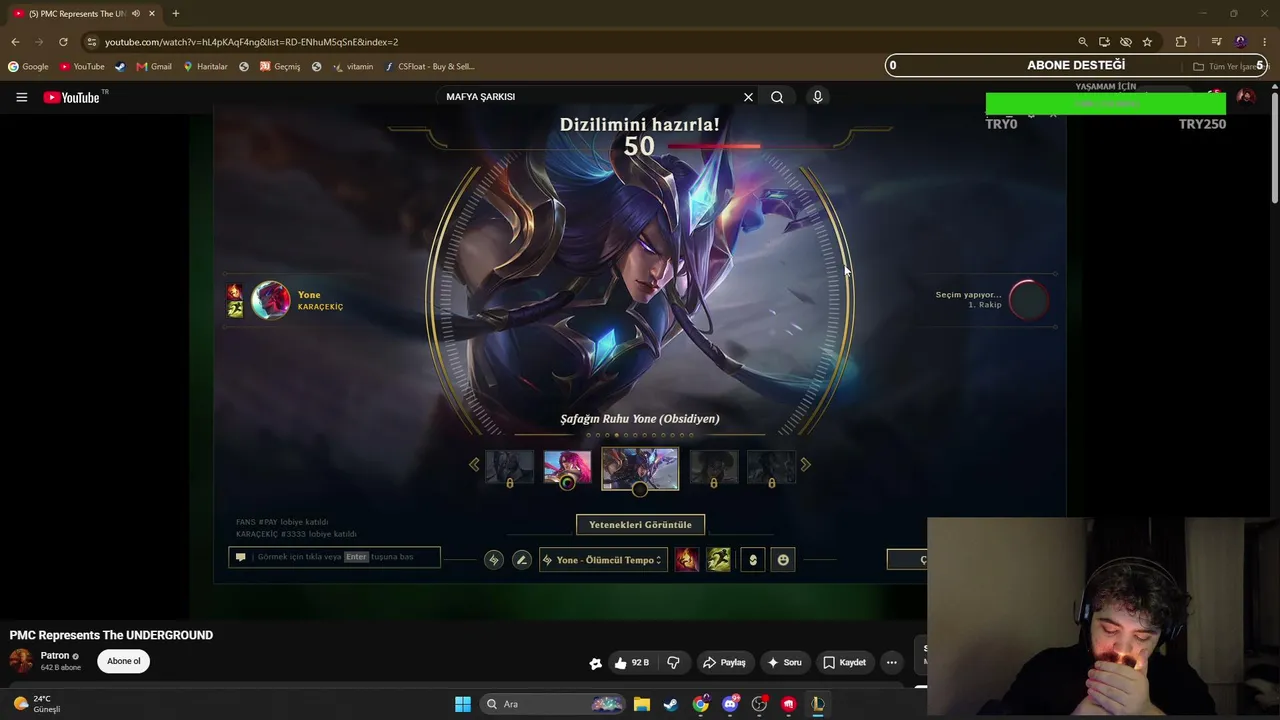The image size is (1280, 720).
Task: Open chroma color picker under selected skin
Action: point(640,489)
